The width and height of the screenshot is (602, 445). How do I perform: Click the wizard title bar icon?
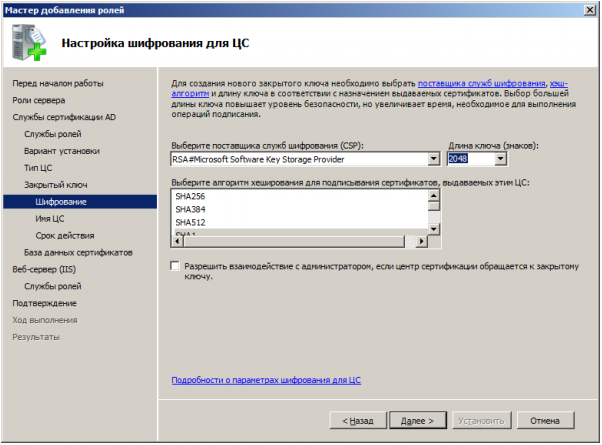11,9
